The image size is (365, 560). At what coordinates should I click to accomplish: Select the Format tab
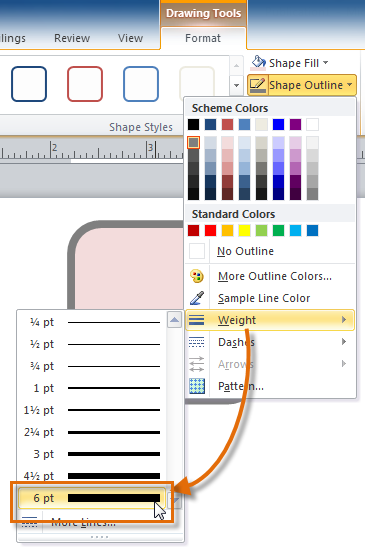[203, 38]
